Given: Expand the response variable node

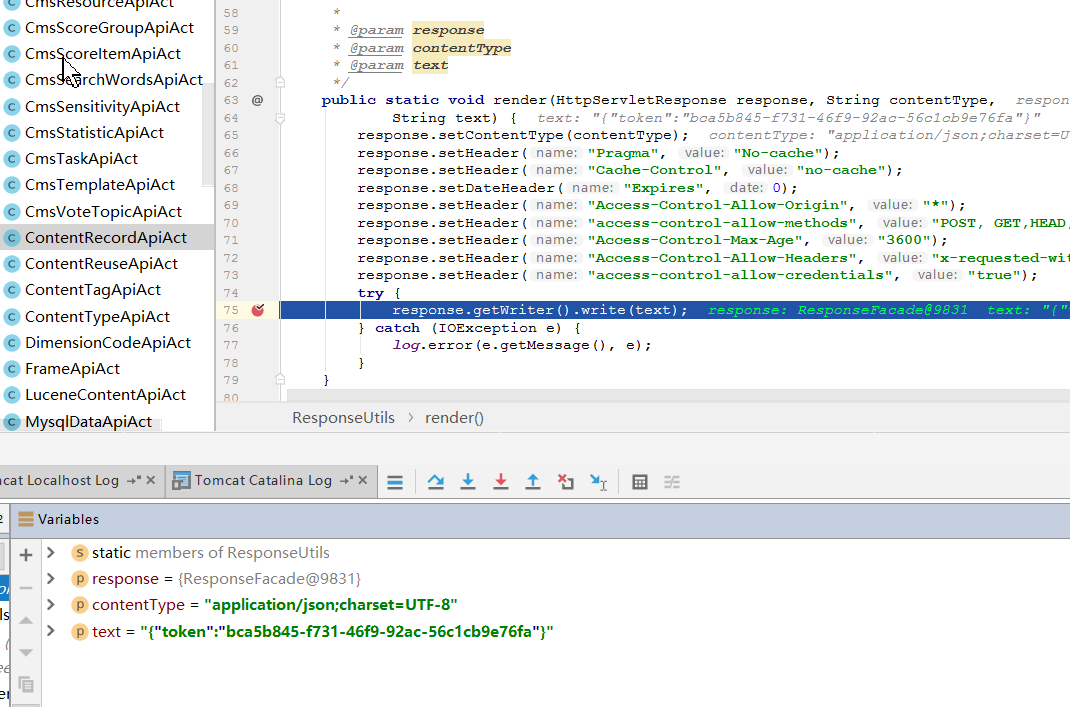Looking at the screenshot, I should pos(51,579).
